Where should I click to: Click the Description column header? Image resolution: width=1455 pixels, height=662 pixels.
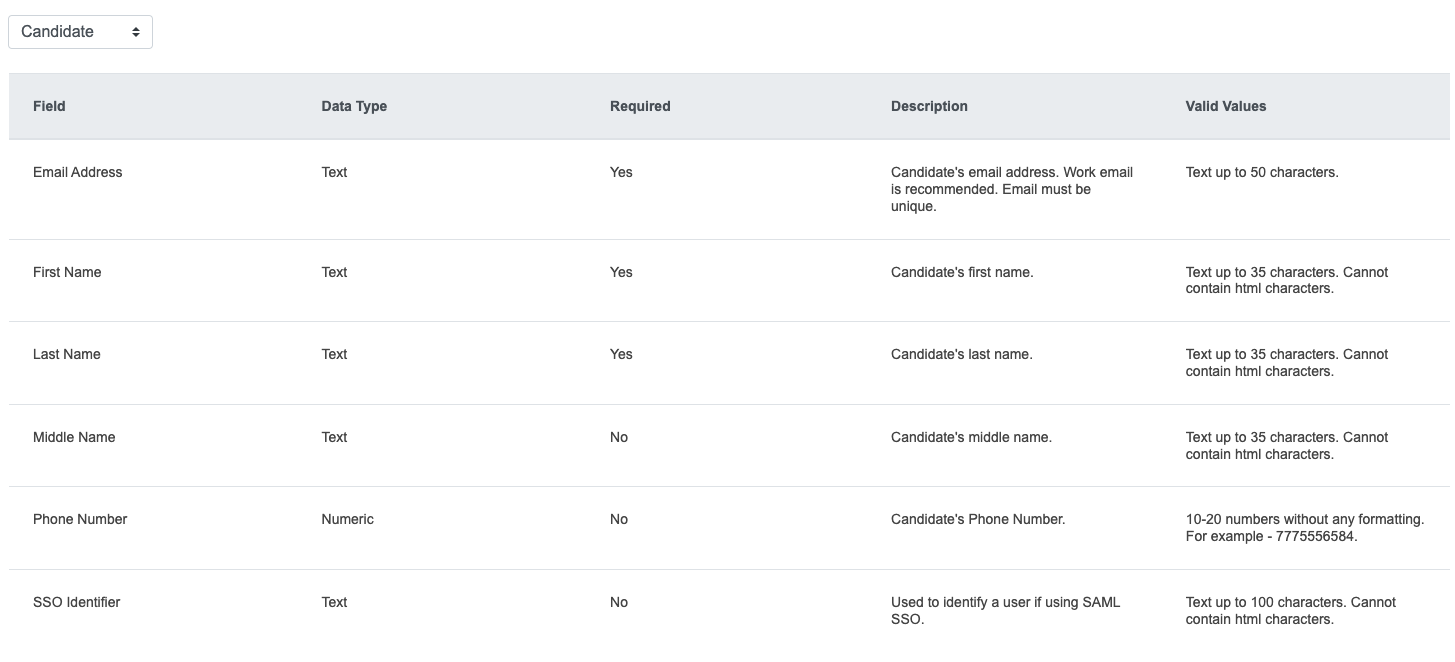[929, 106]
